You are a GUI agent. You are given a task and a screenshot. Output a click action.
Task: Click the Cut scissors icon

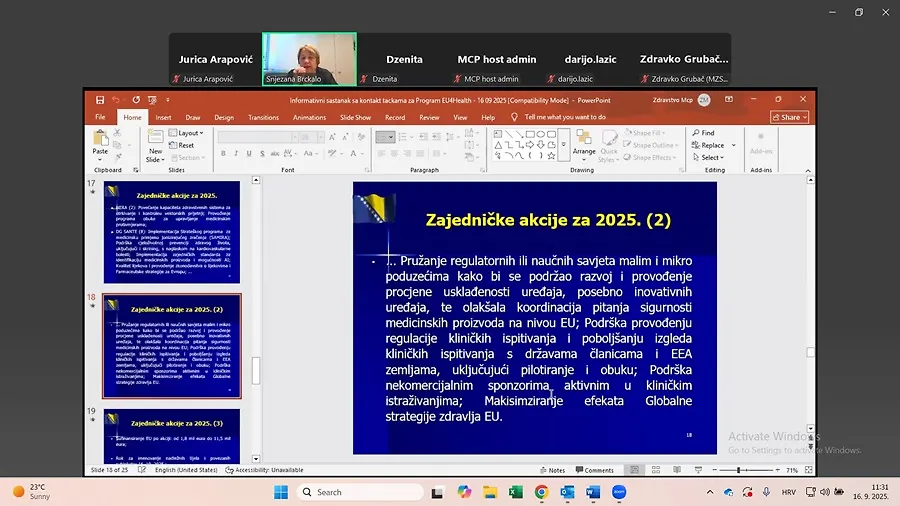click(x=117, y=133)
